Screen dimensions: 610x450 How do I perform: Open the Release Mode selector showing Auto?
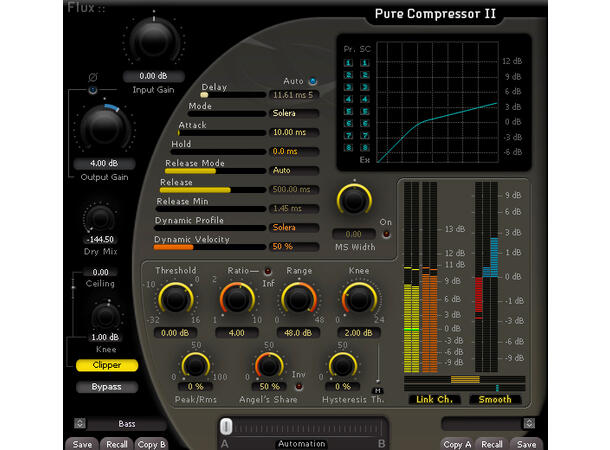tap(294, 170)
